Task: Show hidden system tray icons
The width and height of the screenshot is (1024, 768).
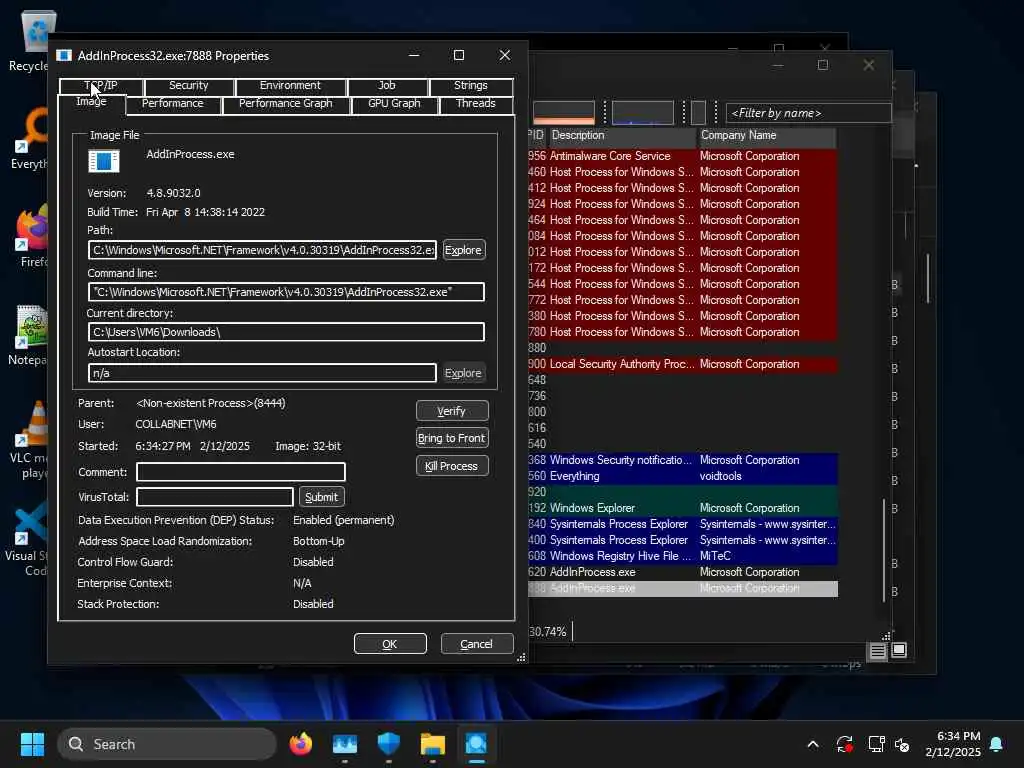Action: 813,744
